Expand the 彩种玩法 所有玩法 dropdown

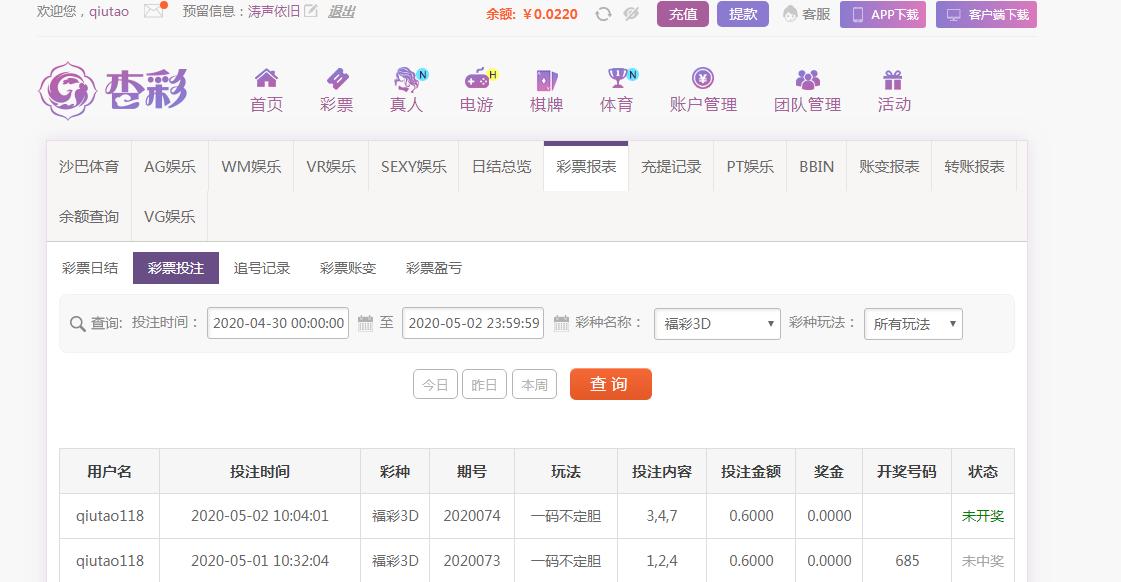pos(912,323)
